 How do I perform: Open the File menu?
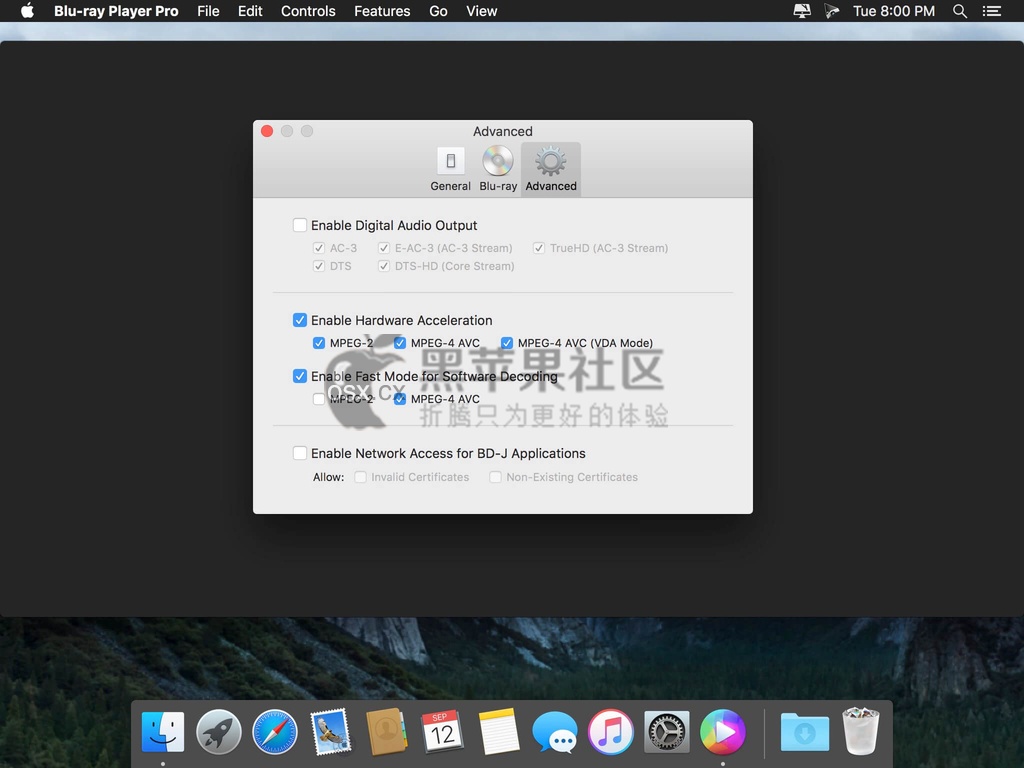(x=208, y=11)
